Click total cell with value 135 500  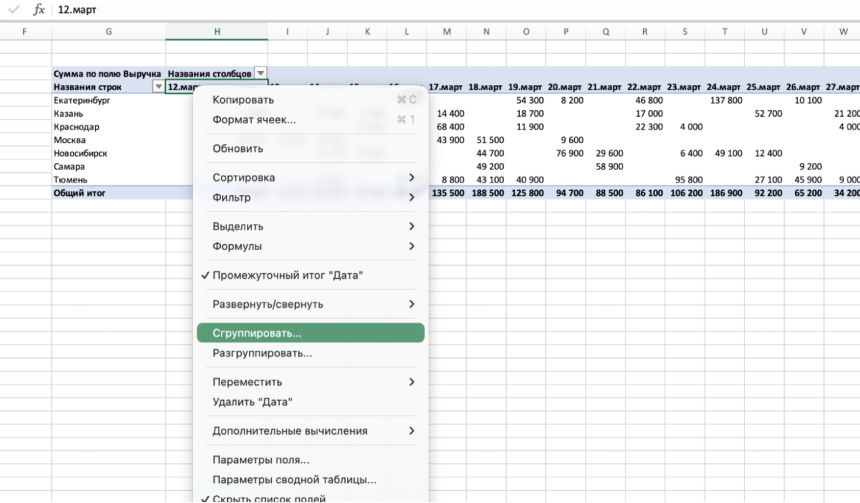[448, 193]
